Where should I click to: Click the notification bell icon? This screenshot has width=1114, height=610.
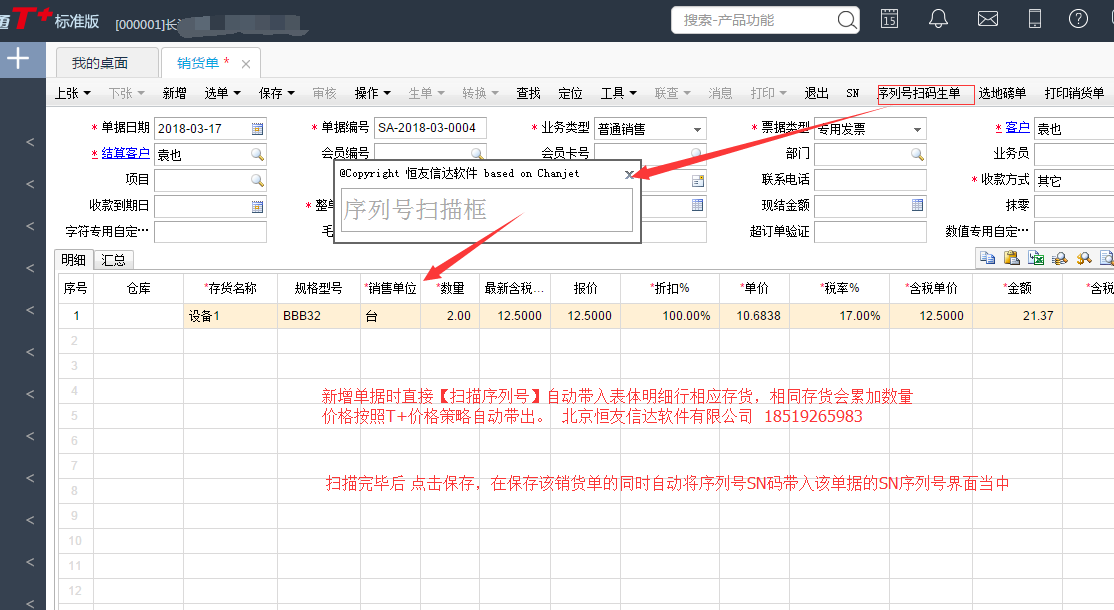pos(938,18)
